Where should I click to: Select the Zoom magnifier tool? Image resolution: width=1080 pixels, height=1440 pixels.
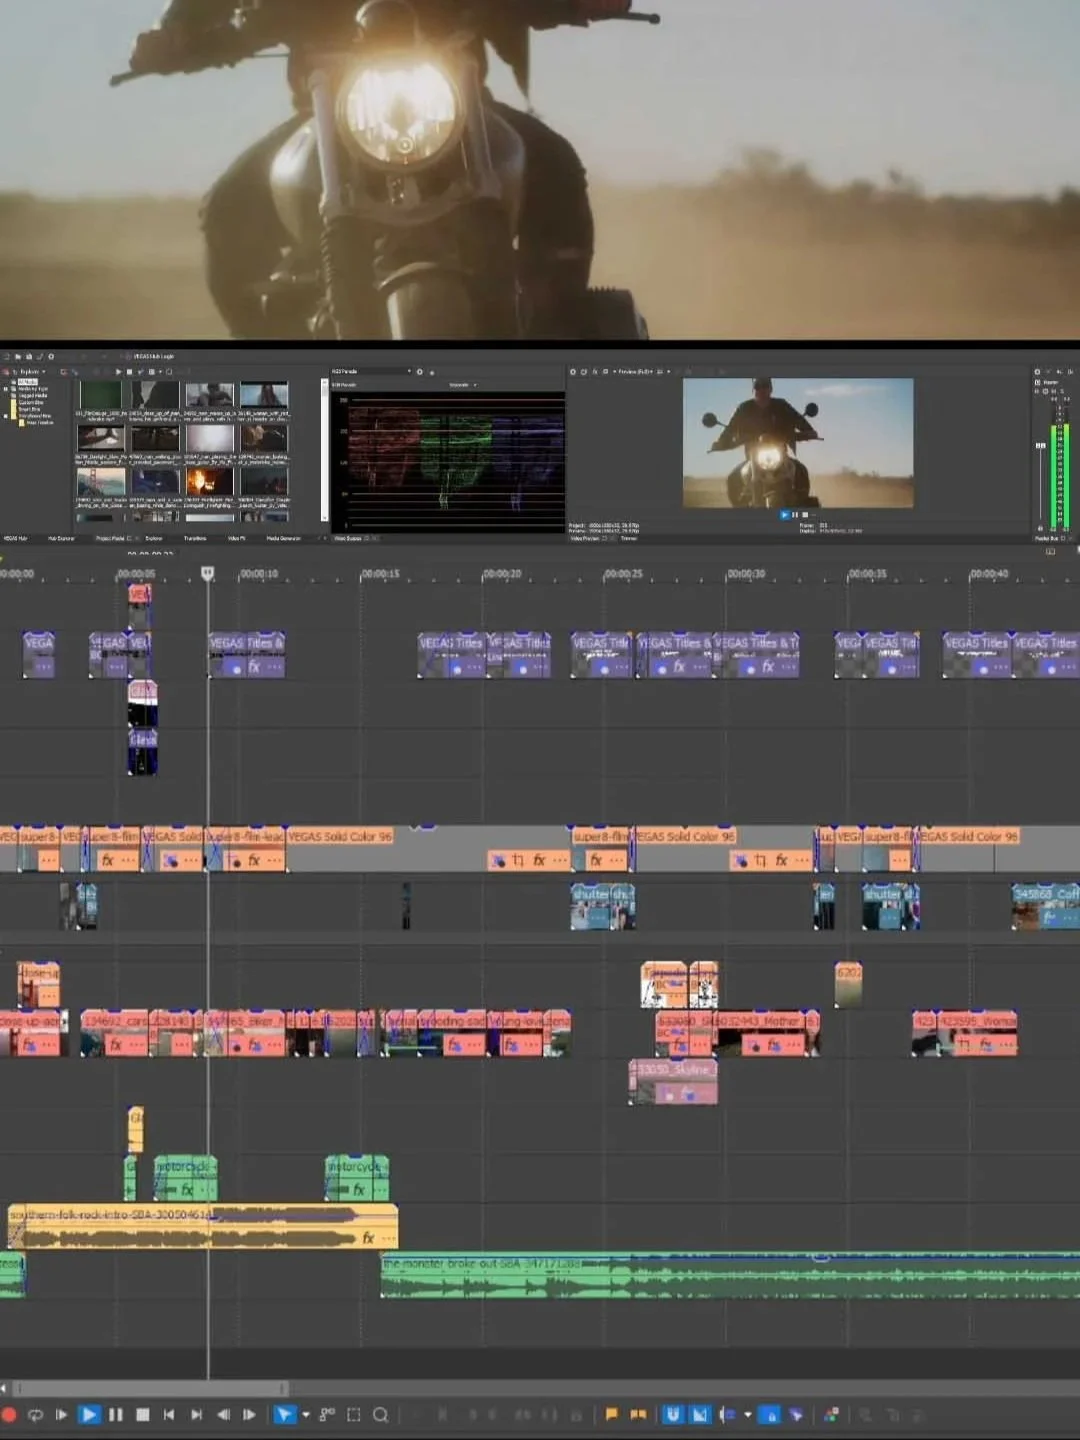tap(380, 1415)
